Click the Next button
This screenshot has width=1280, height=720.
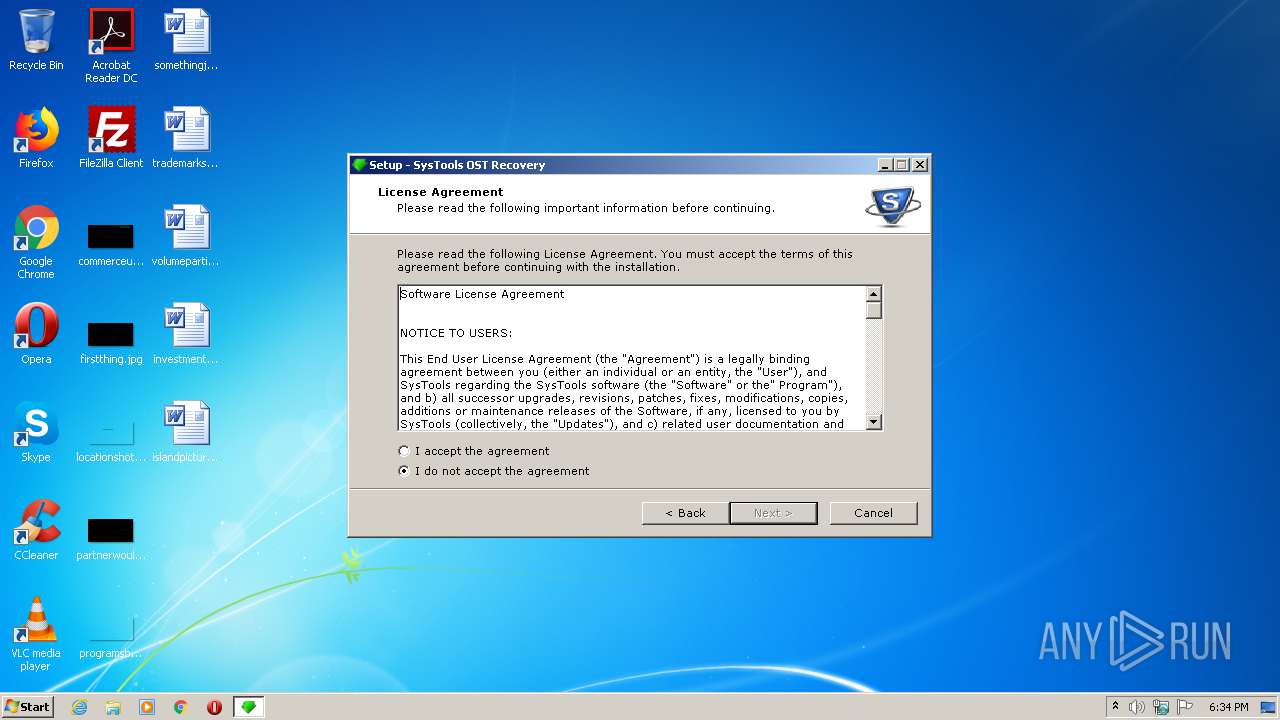click(x=773, y=513)
